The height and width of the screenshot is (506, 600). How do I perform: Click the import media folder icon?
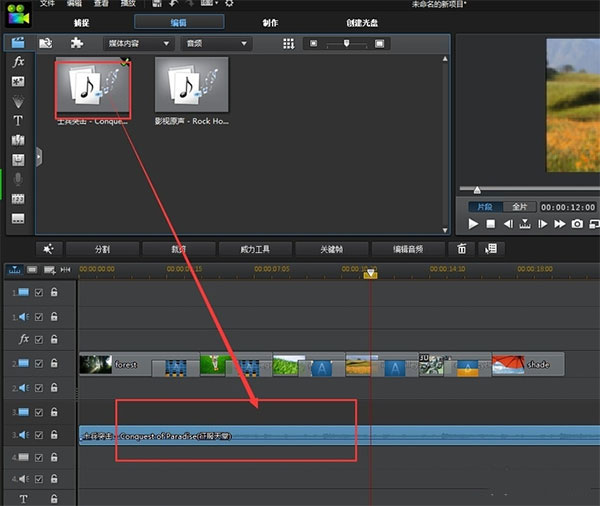pos(46,43)
